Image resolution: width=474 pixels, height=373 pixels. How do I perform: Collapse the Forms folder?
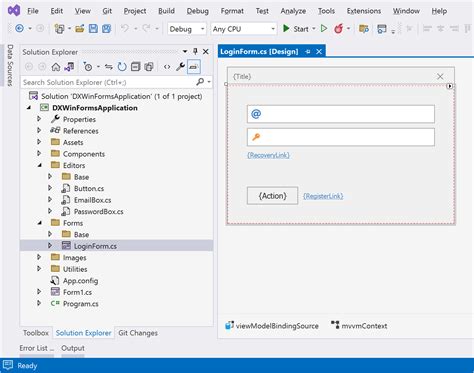40,223
